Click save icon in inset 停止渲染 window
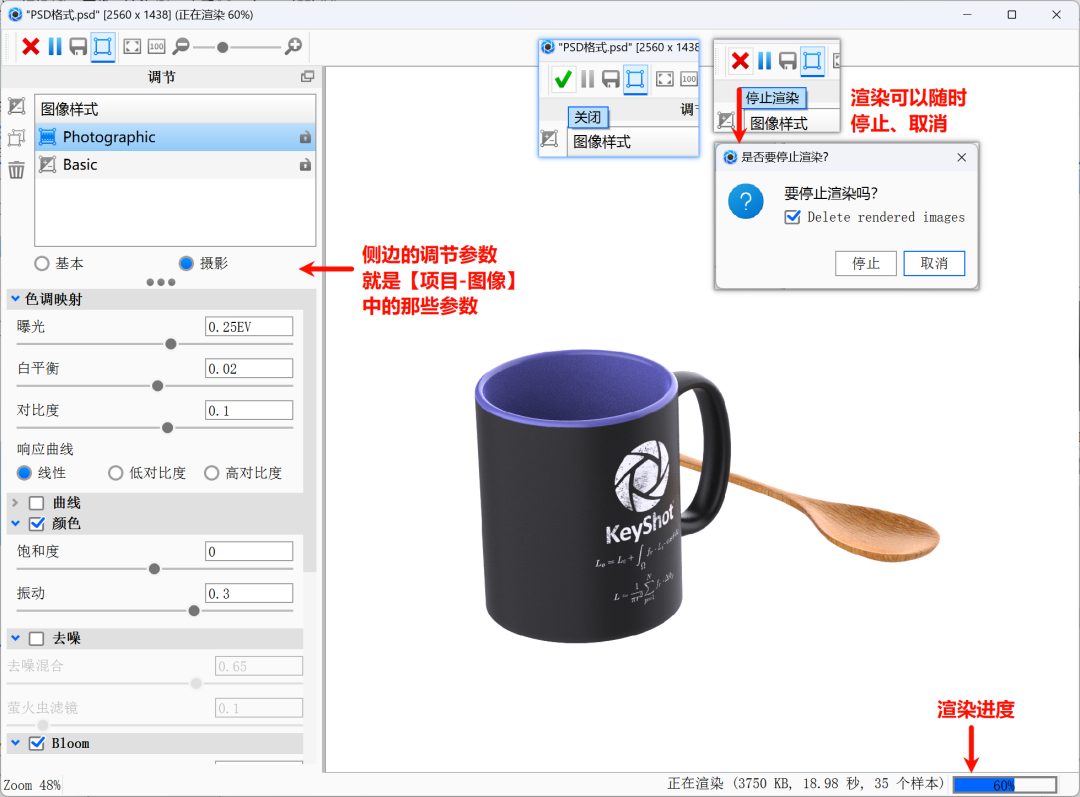1080x797 pixels. pyautogui.click(x=788, y=61)
